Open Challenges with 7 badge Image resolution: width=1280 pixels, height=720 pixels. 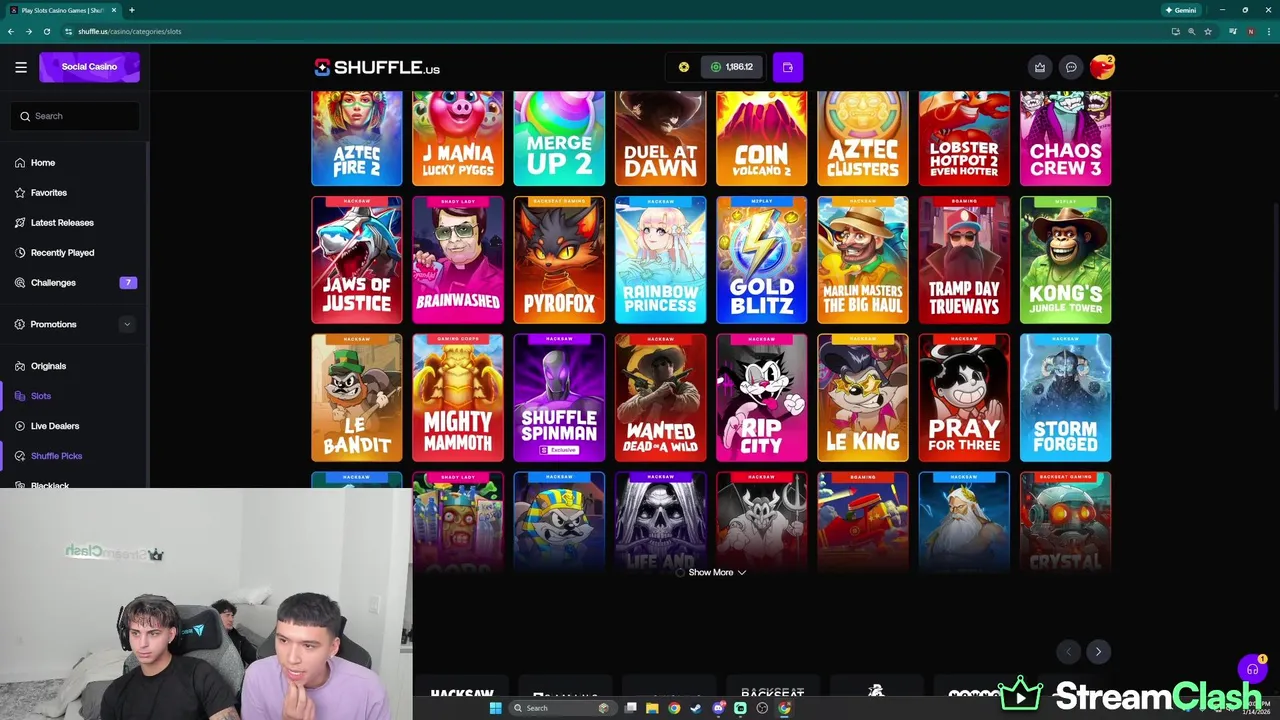[75, 283]
